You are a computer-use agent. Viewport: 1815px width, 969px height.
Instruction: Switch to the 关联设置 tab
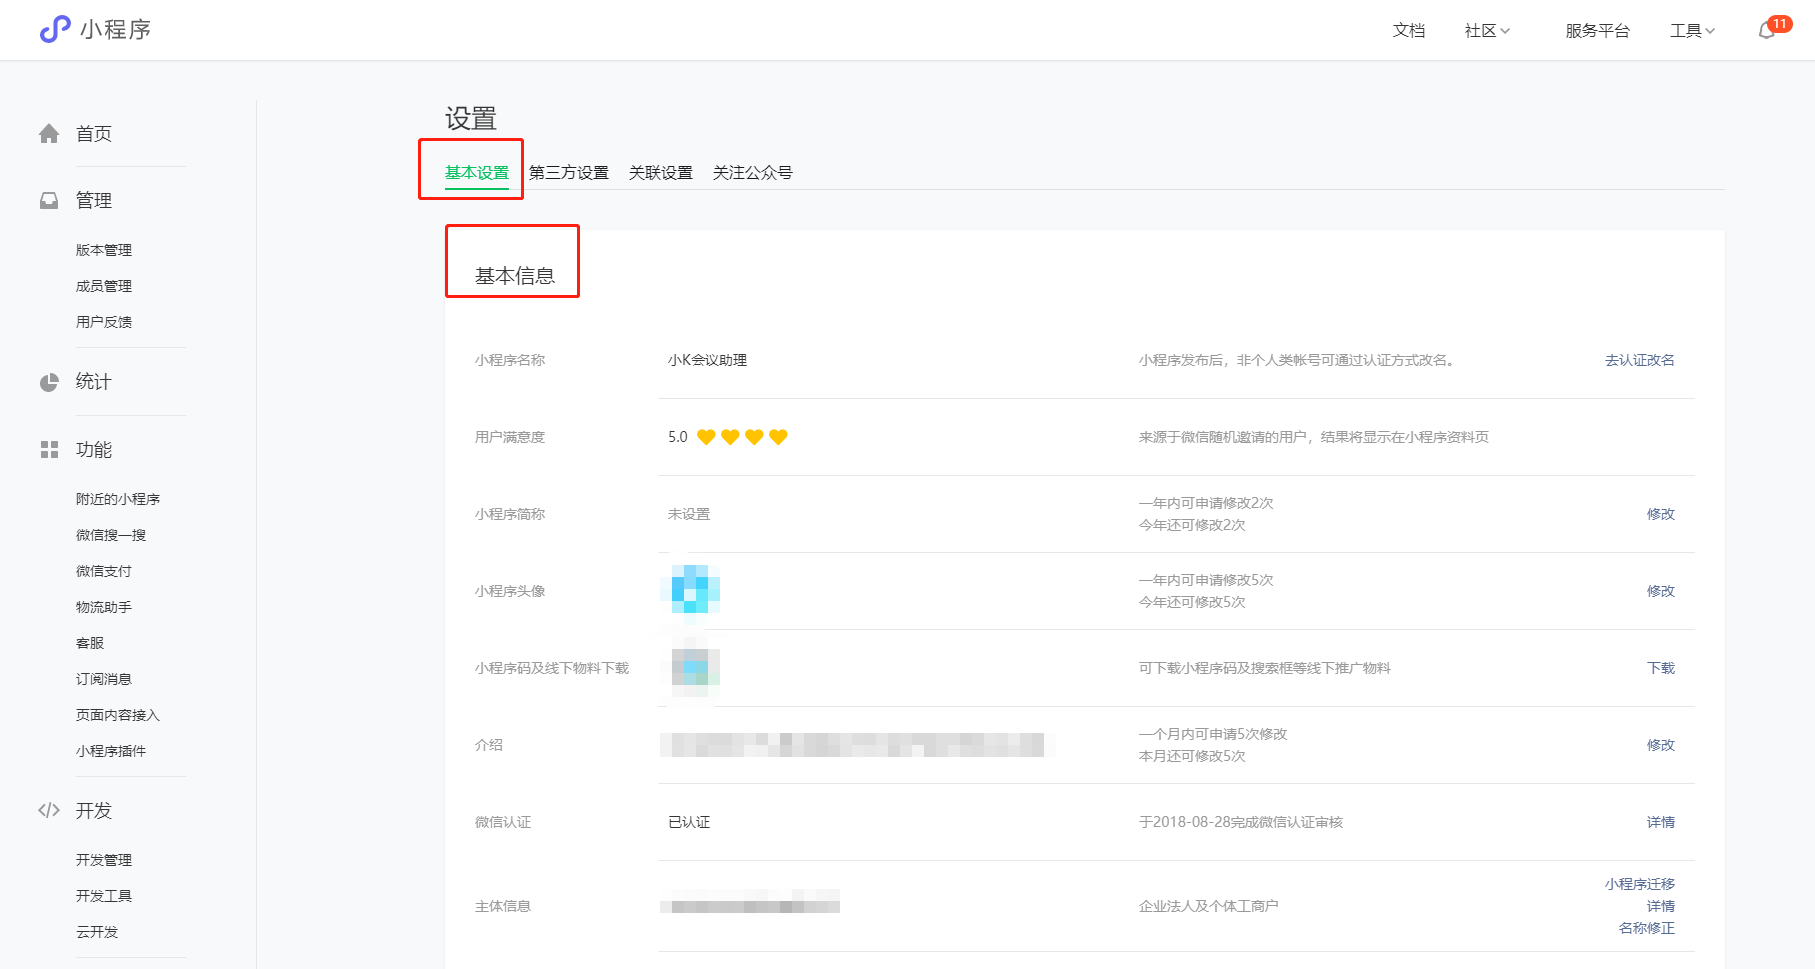coord(661,173)
